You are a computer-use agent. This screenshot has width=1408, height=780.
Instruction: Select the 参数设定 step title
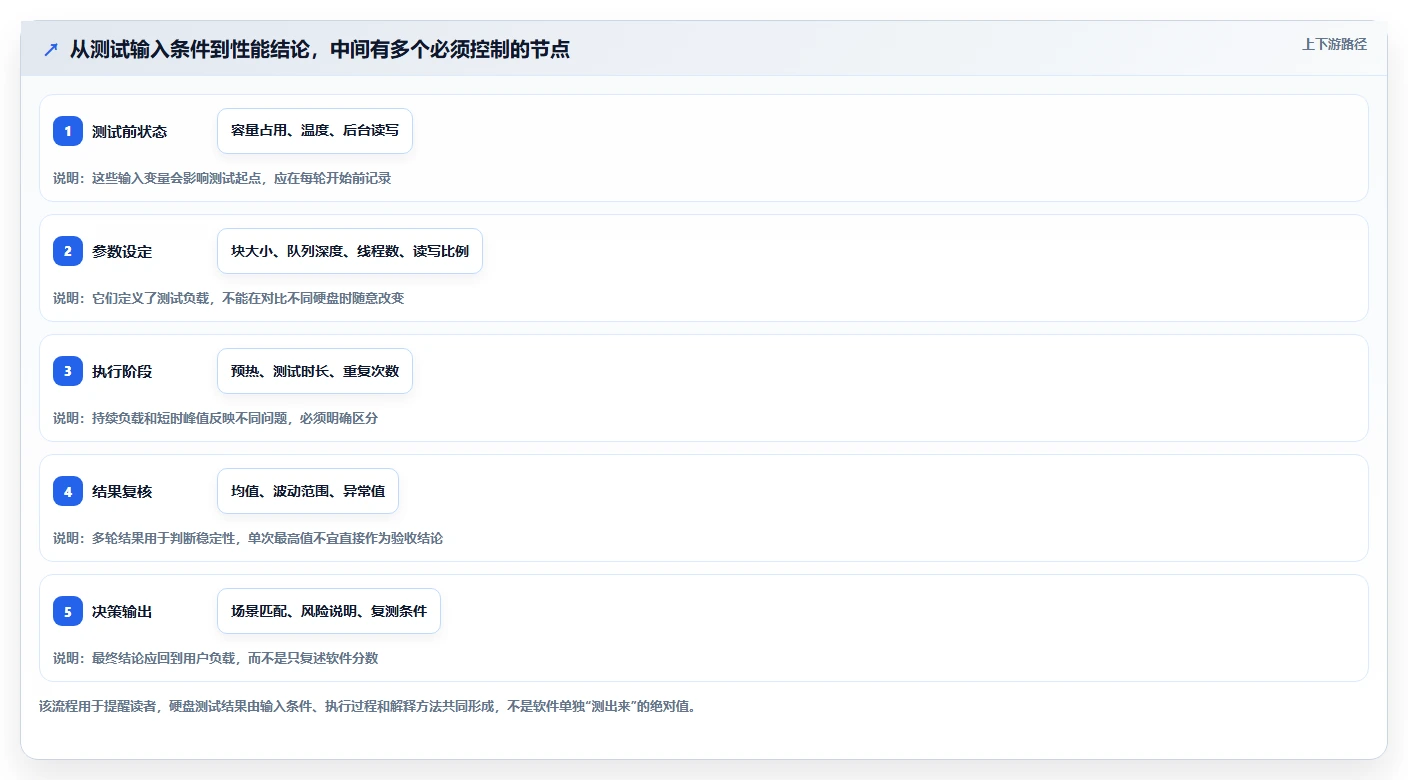tap(122, 252)
